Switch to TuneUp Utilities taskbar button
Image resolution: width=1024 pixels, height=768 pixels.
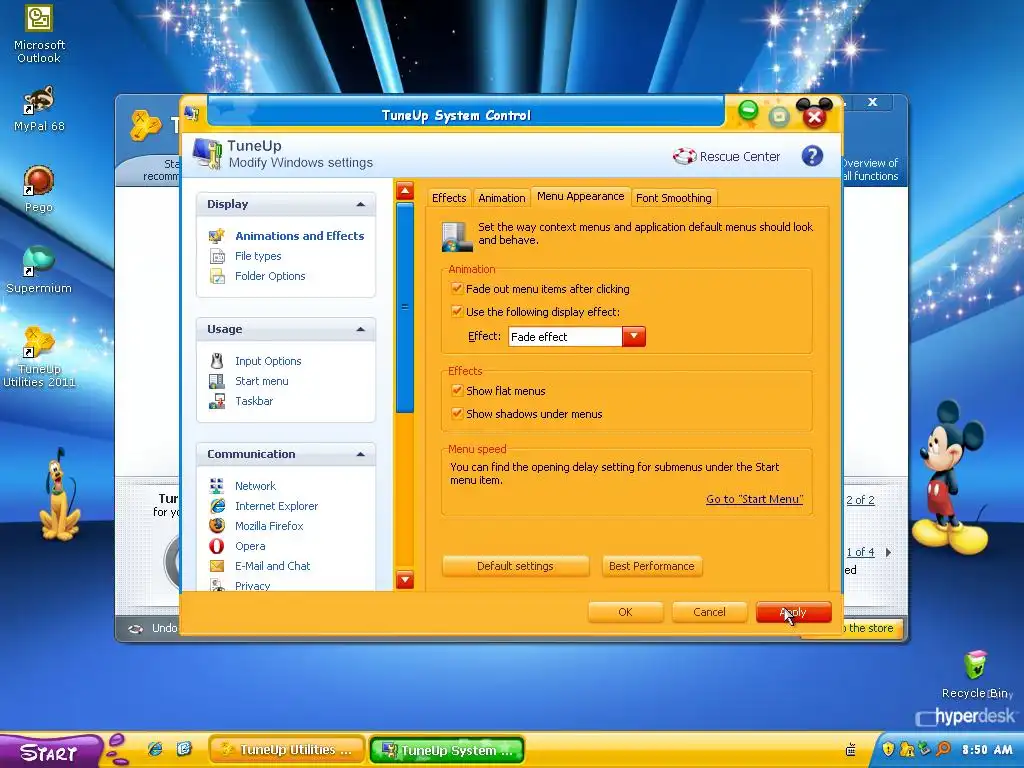(x=287, y=750)
